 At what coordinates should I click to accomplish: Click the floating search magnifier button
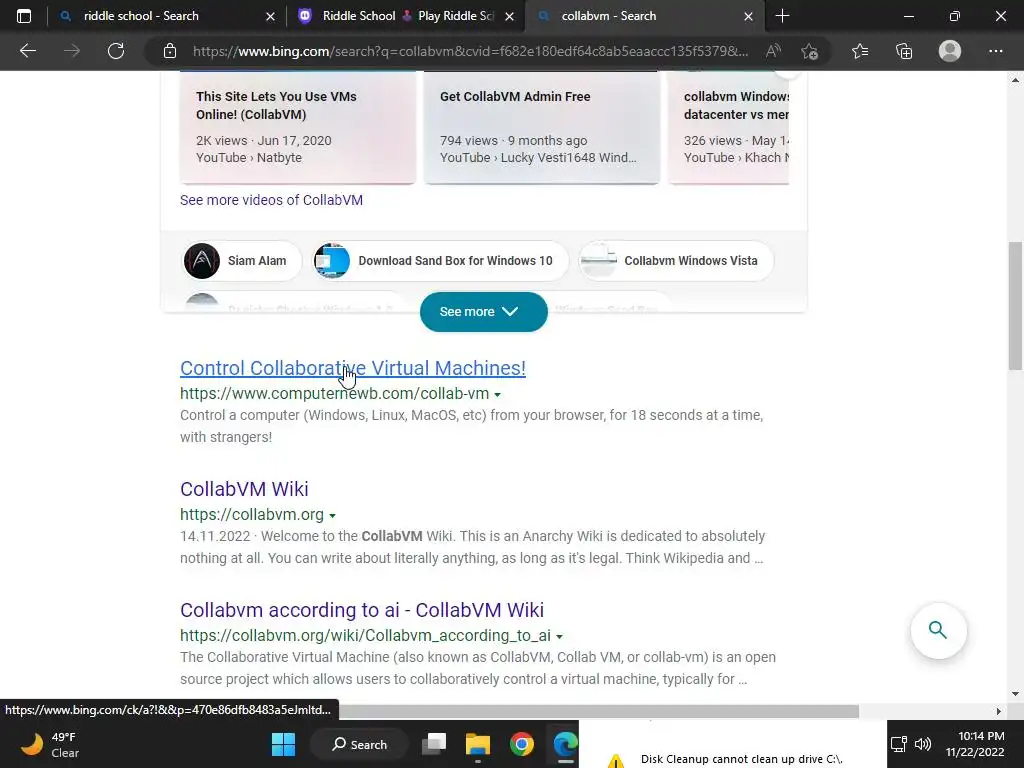pyautogui.click(x=938, y=630)
